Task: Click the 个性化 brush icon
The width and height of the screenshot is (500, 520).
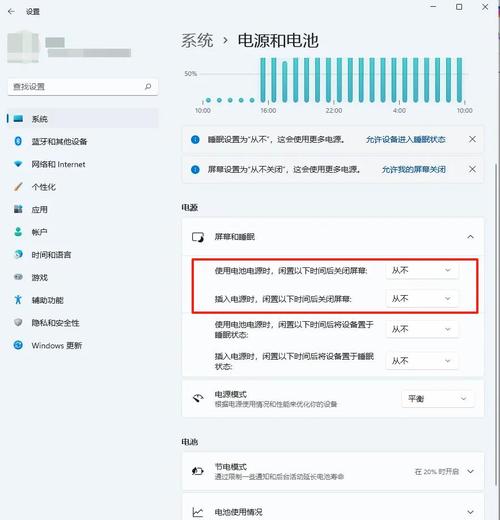Action: pyautogui.click(x=18, y=186)
